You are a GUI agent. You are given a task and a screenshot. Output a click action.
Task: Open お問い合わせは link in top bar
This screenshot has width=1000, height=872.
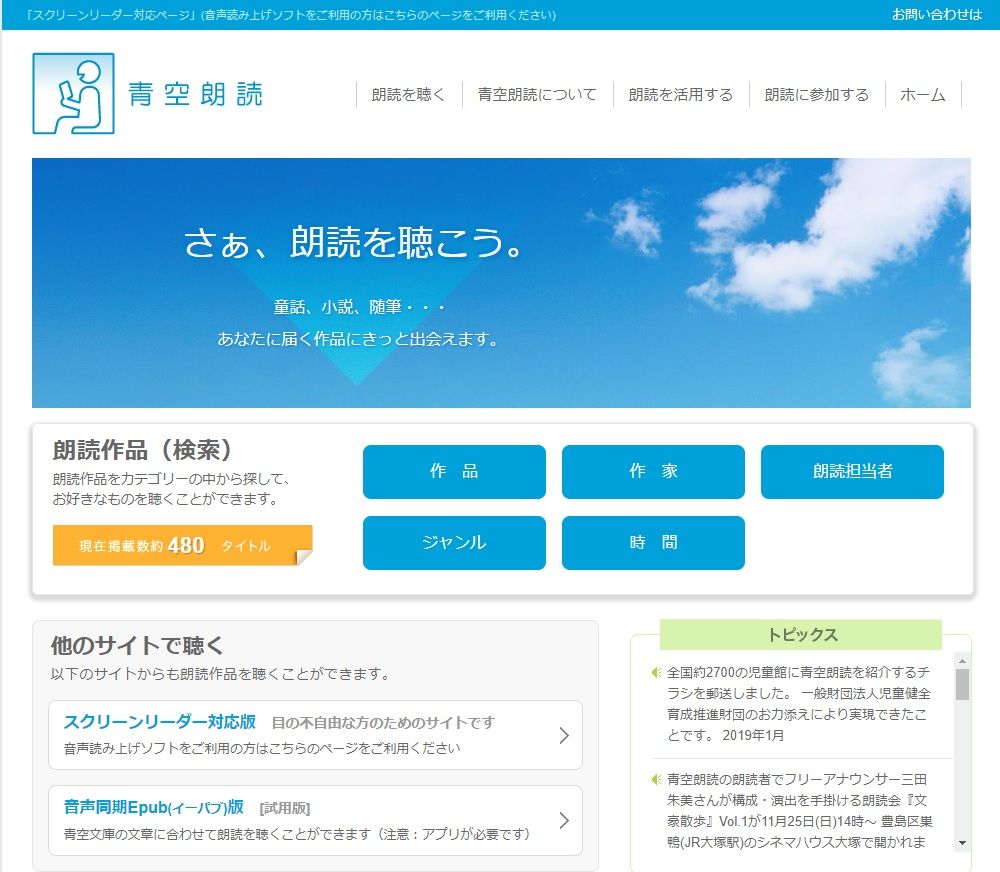point(936,15)
